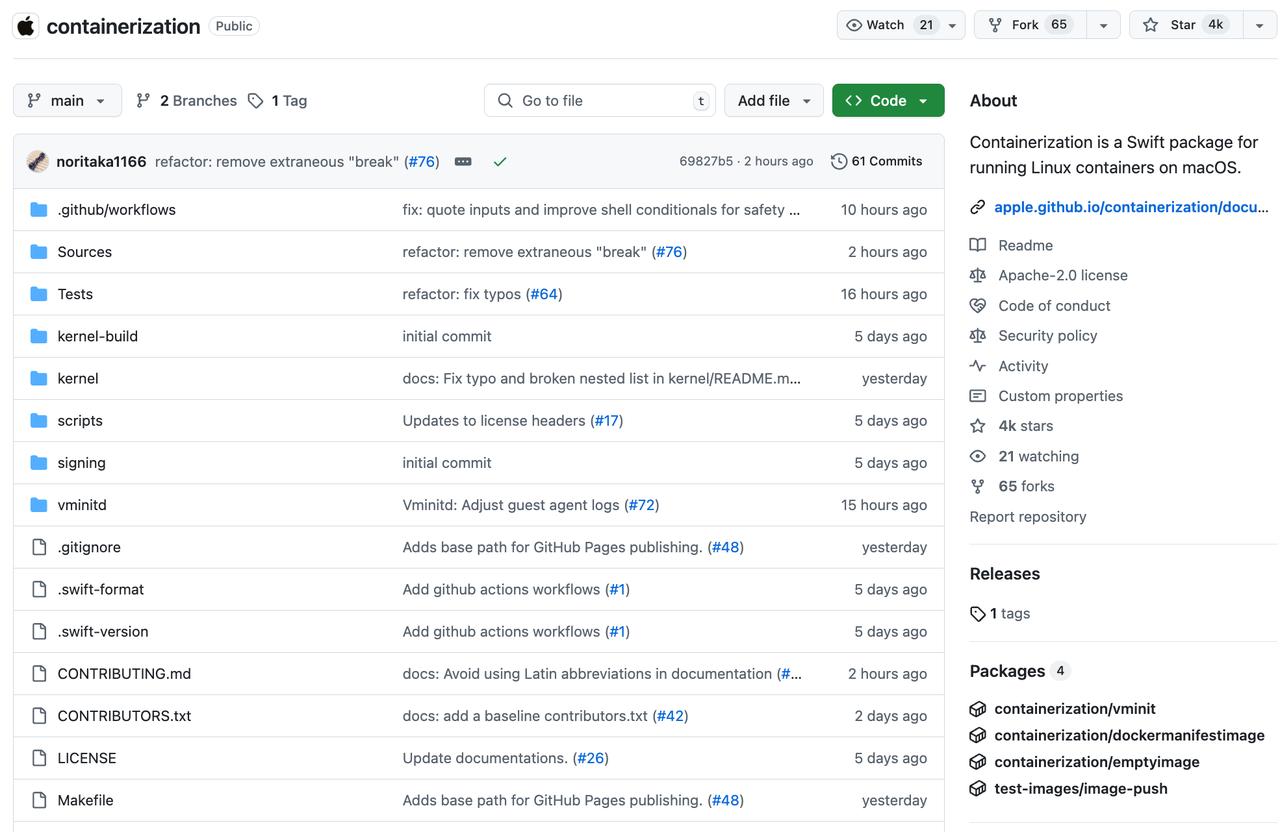Image resolution: width=1280 pixels, height=832 pixels.
Task: Open the Releases heading link
Action: 1005,574
